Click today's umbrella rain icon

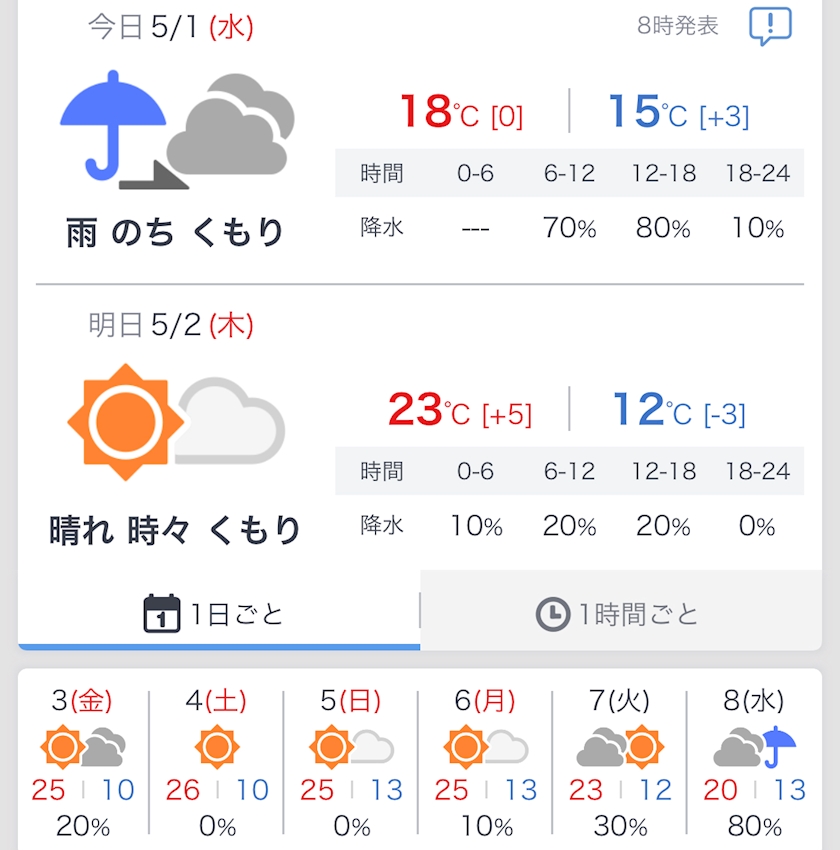[x=113, y=125]
